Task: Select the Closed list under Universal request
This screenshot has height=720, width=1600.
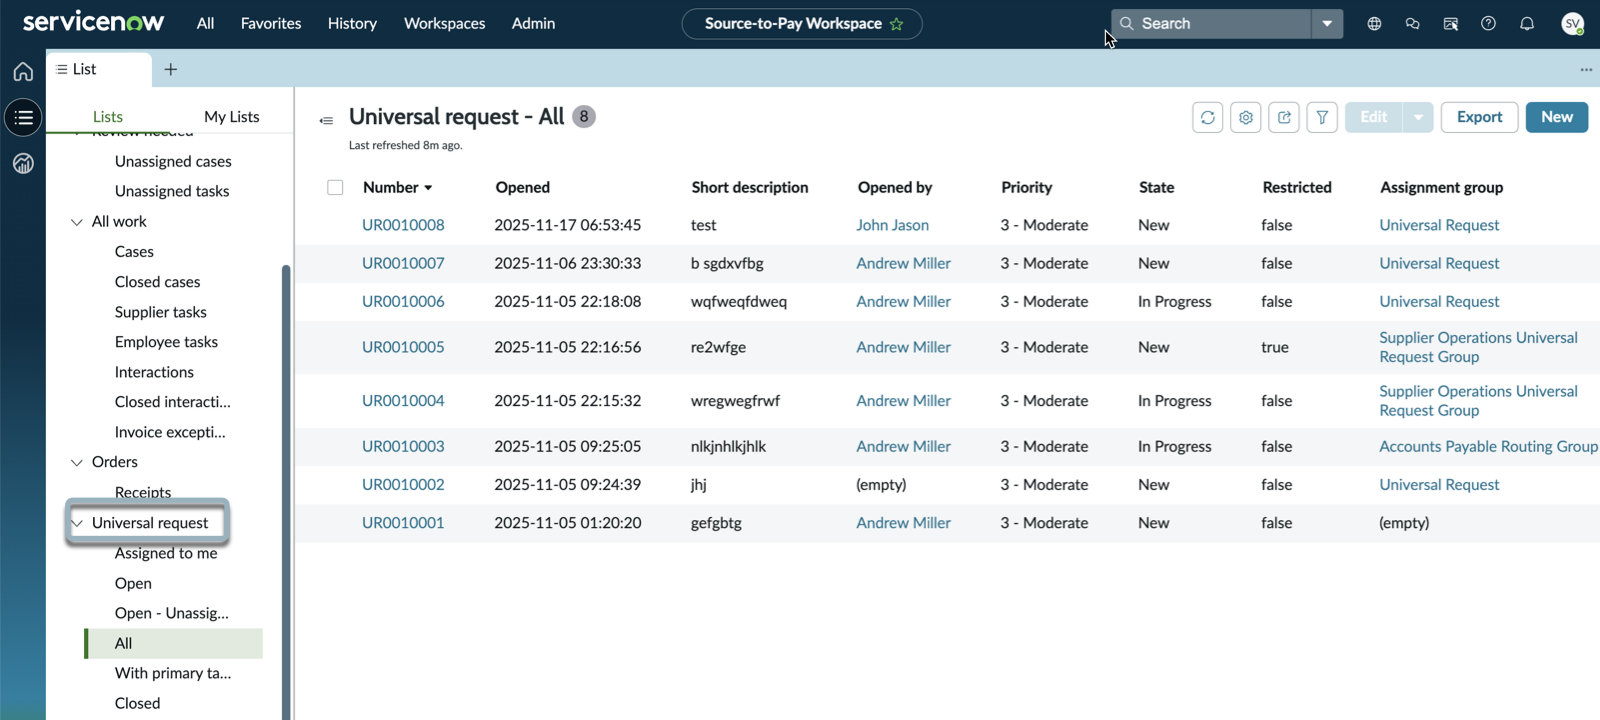Action: [x=137, y=703]
